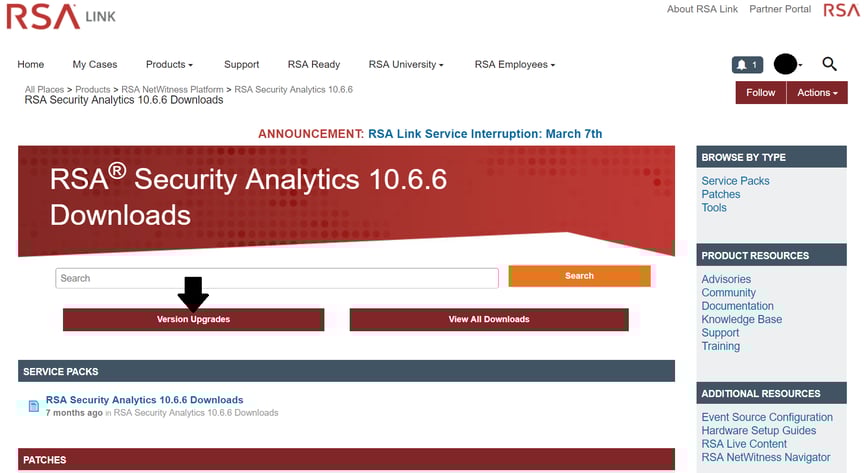Open the user avatar menu
Image resolution: width=864 pixels, height=473 pixels.
pos(787,64)
